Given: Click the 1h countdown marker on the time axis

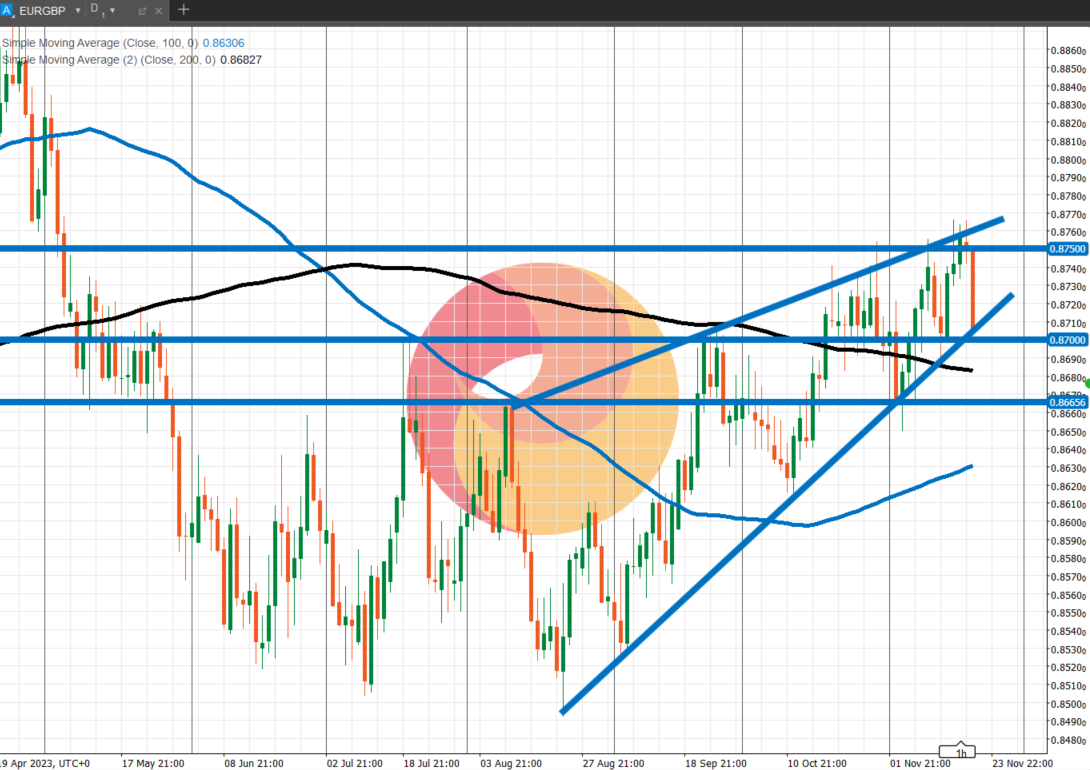Looking at the screenshot, I should [958, 751].
